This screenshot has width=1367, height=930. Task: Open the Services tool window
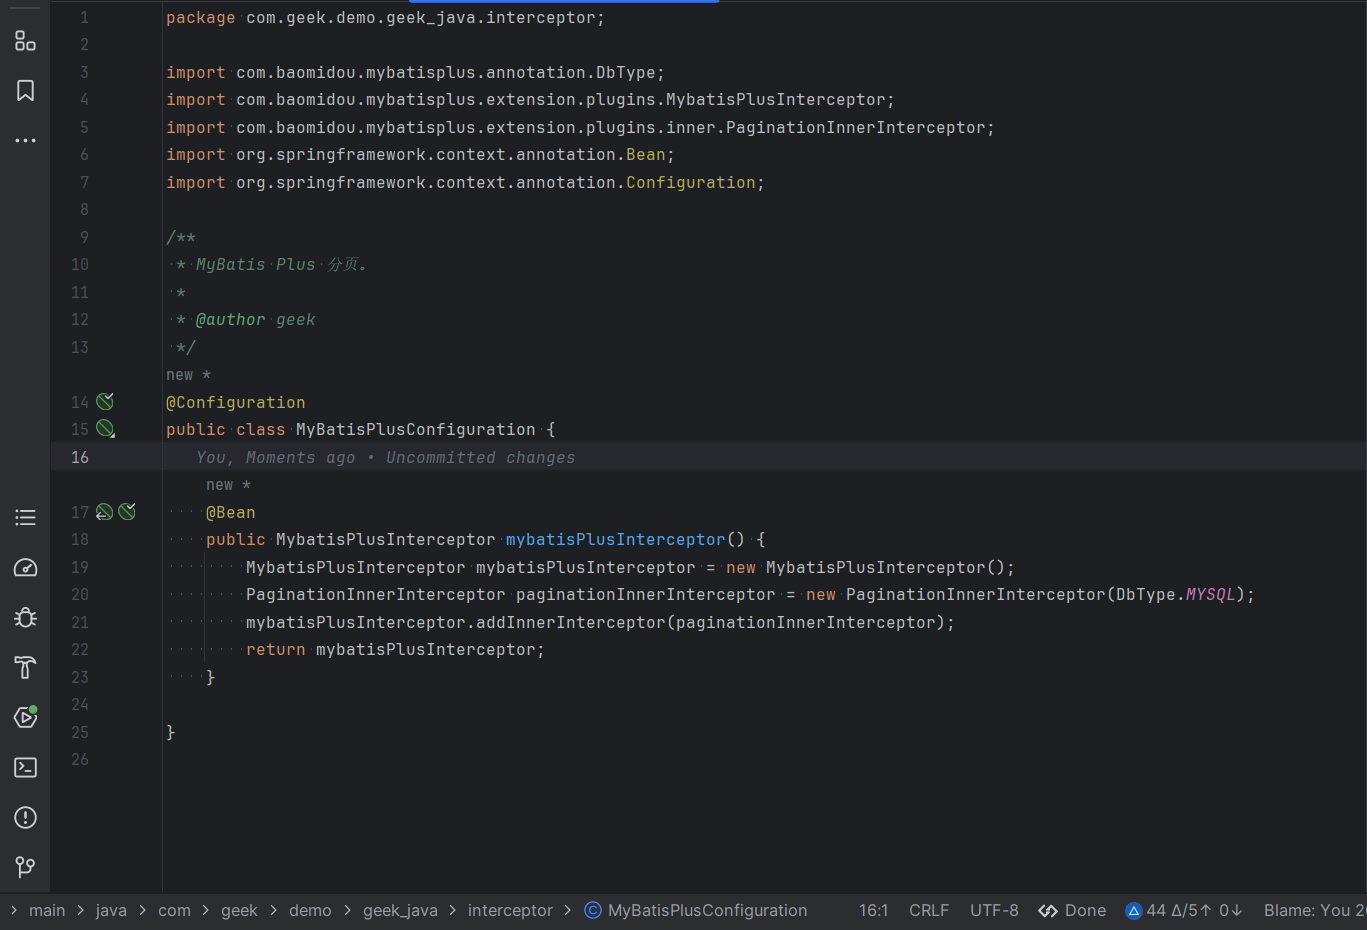point(25,717)
